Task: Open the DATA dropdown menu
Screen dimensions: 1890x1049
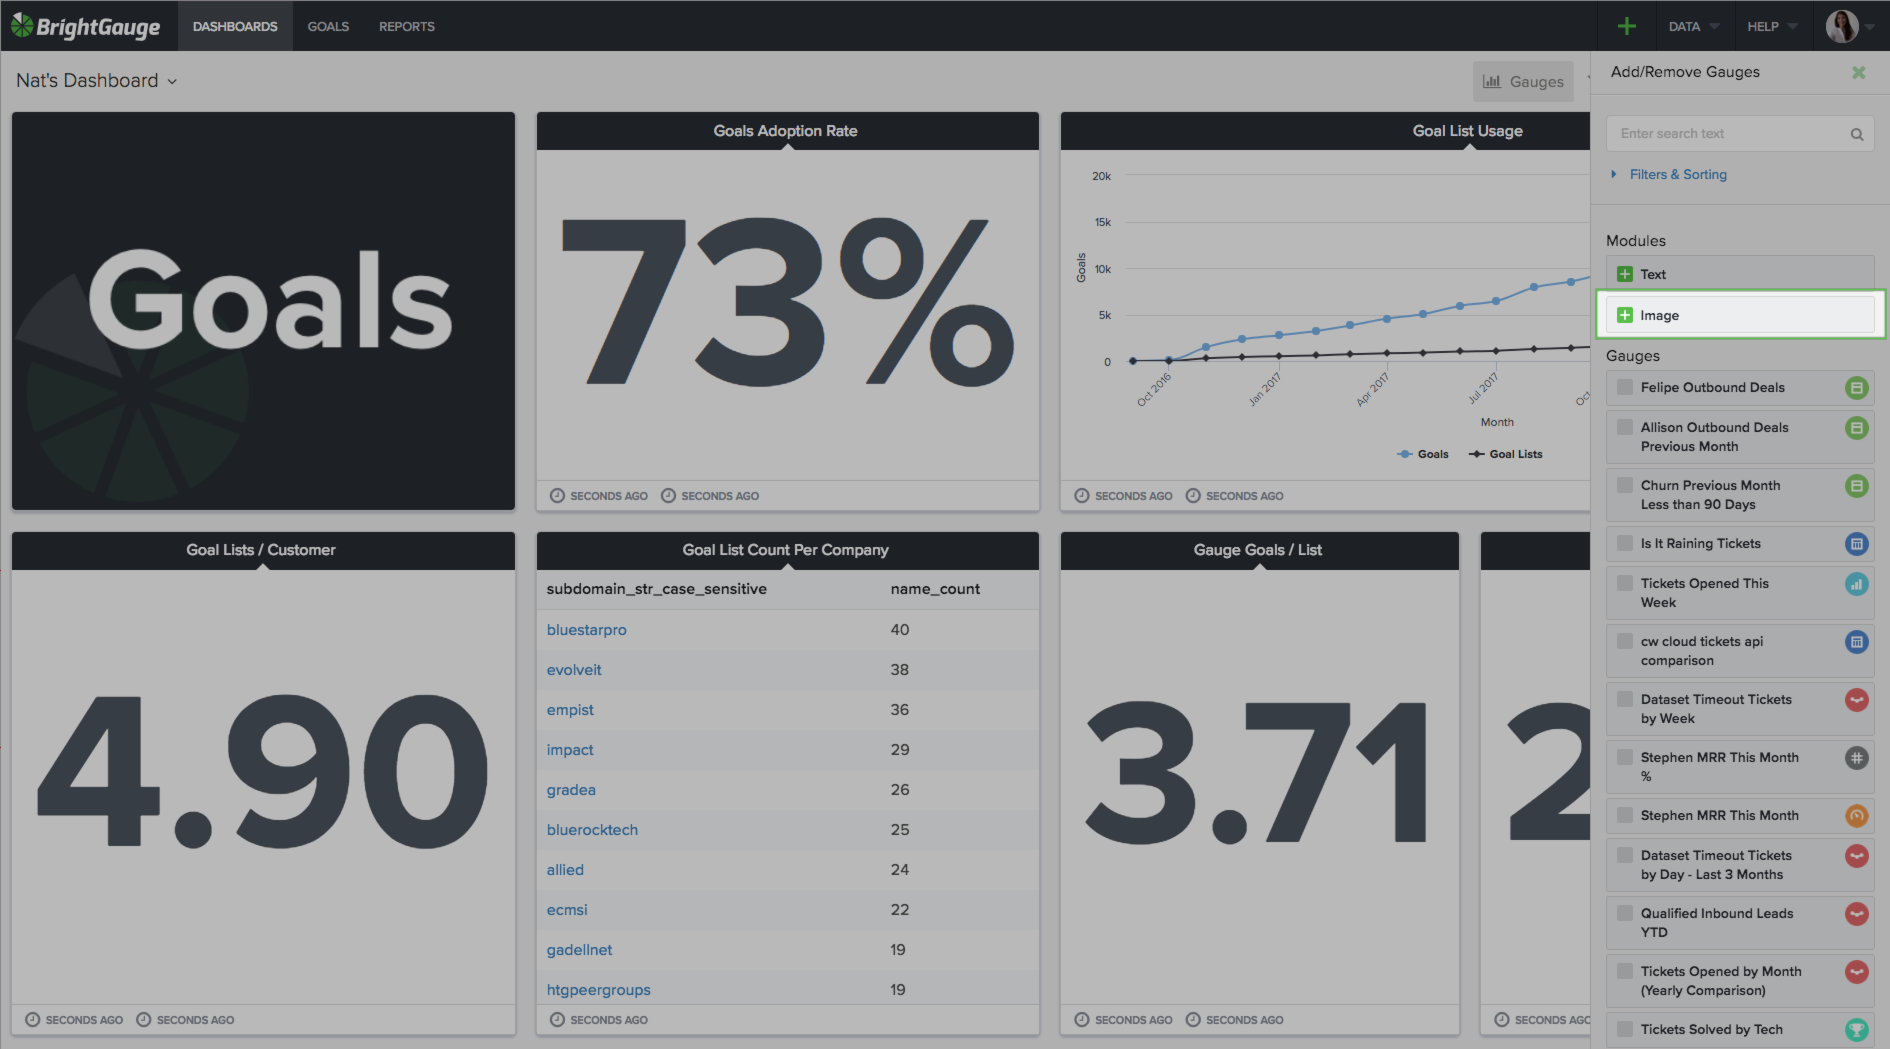Action: pyautogui.click(x=1693, y=26)
